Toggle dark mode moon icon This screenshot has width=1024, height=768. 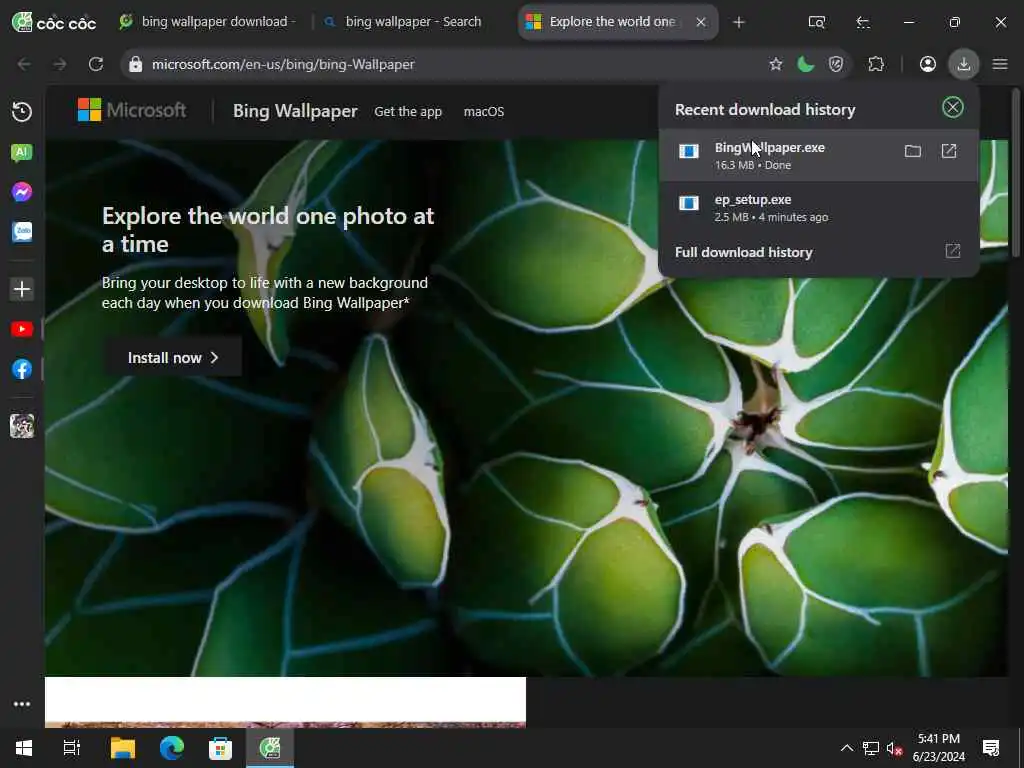tap(806, 64)
